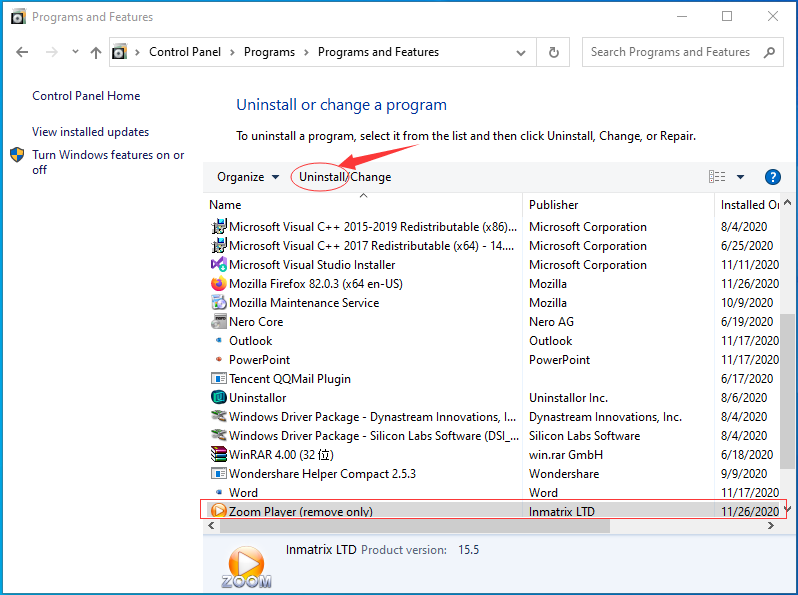Open the chevron after Programs breadcrumb
This screenshot has width=798, height=595.
(306, 52)
